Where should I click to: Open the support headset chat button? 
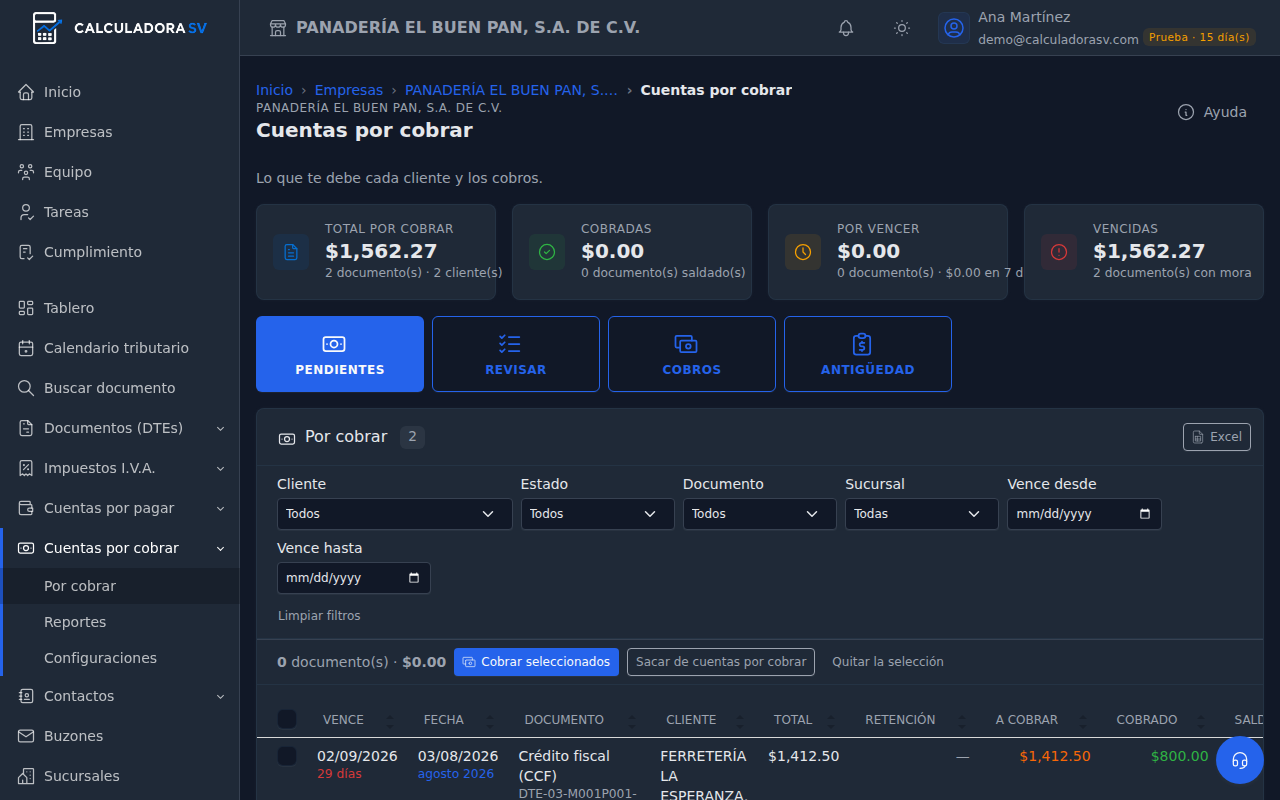[1240, 760]
